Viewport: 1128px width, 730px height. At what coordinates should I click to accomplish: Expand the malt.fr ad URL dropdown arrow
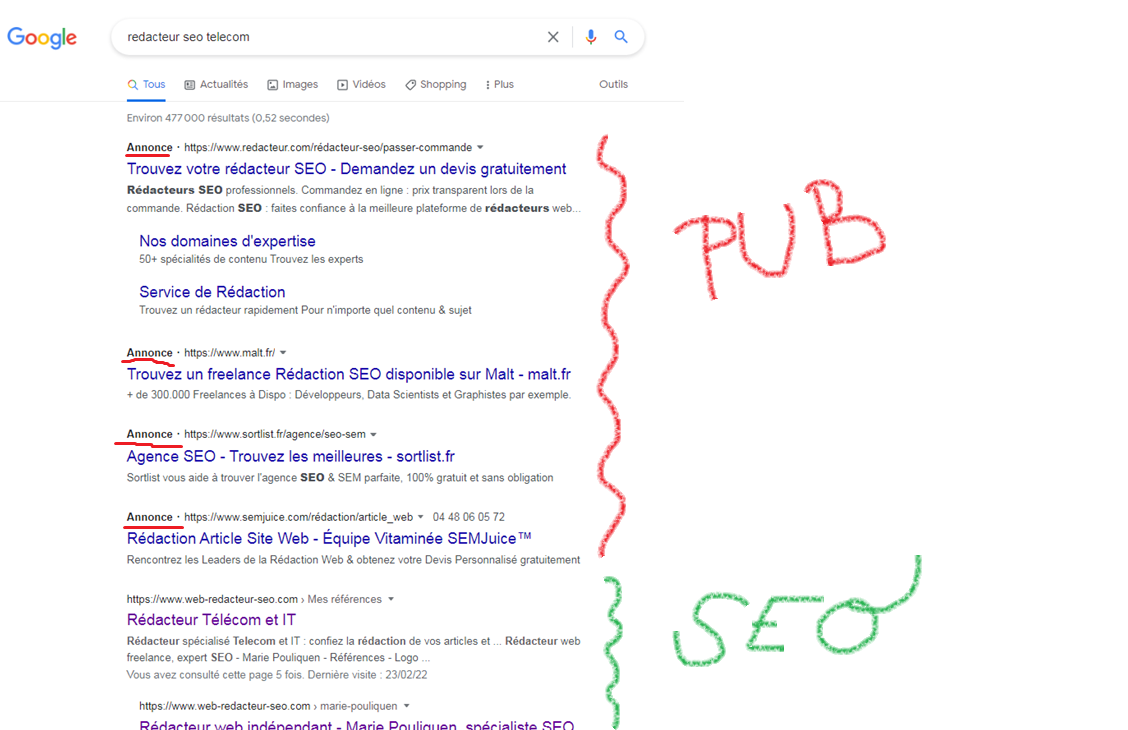coord(283,352)
